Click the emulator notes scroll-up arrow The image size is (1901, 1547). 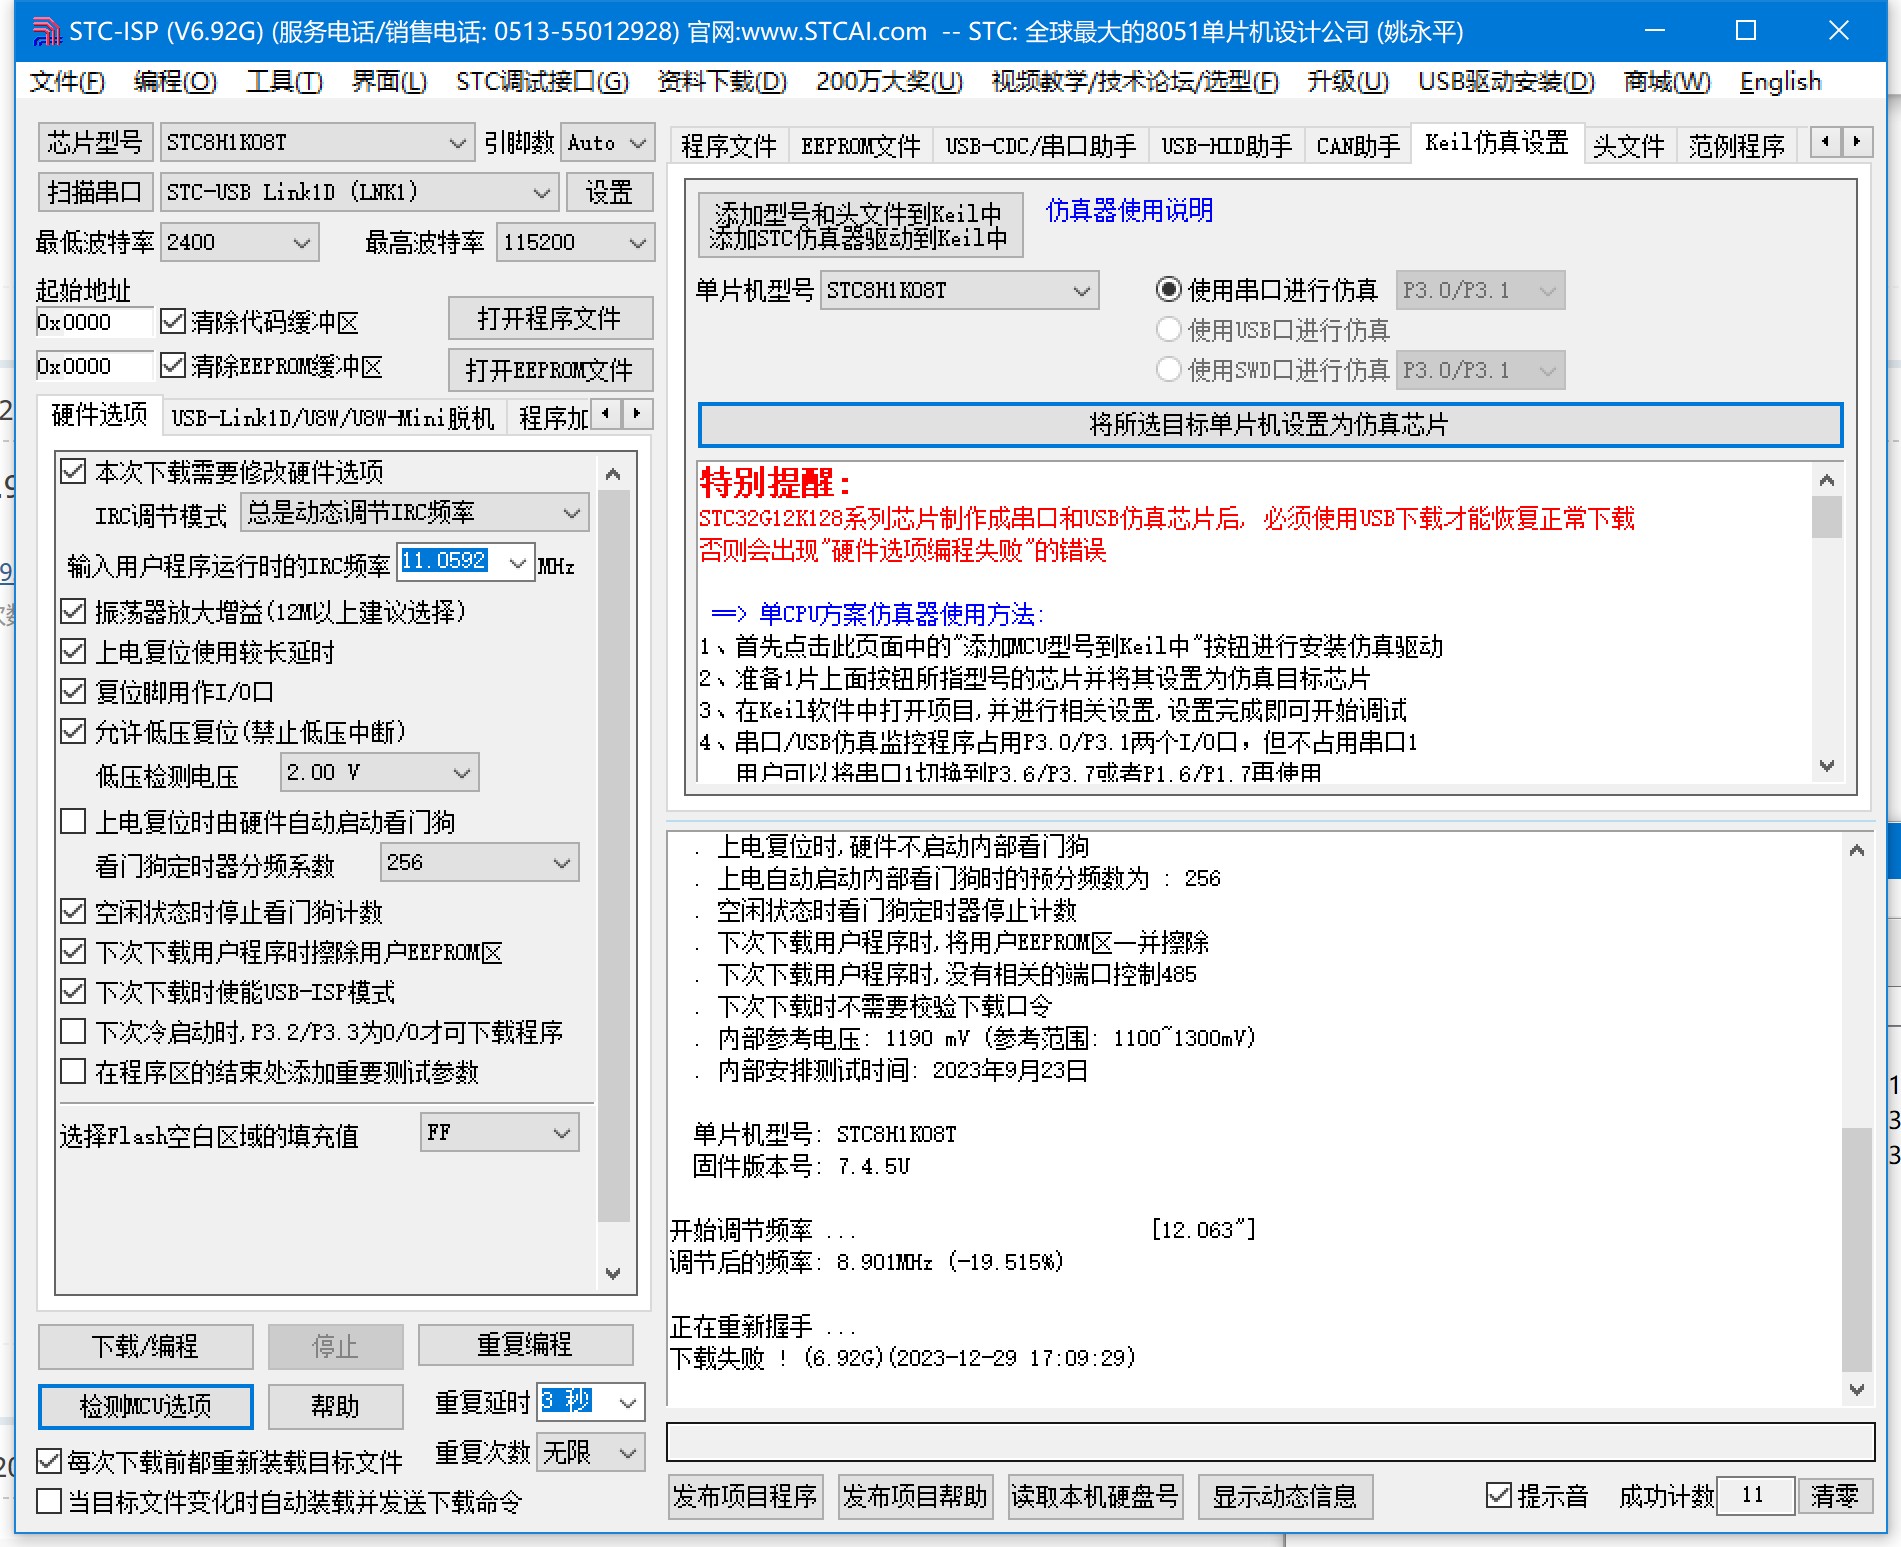tap(1827, 480)
